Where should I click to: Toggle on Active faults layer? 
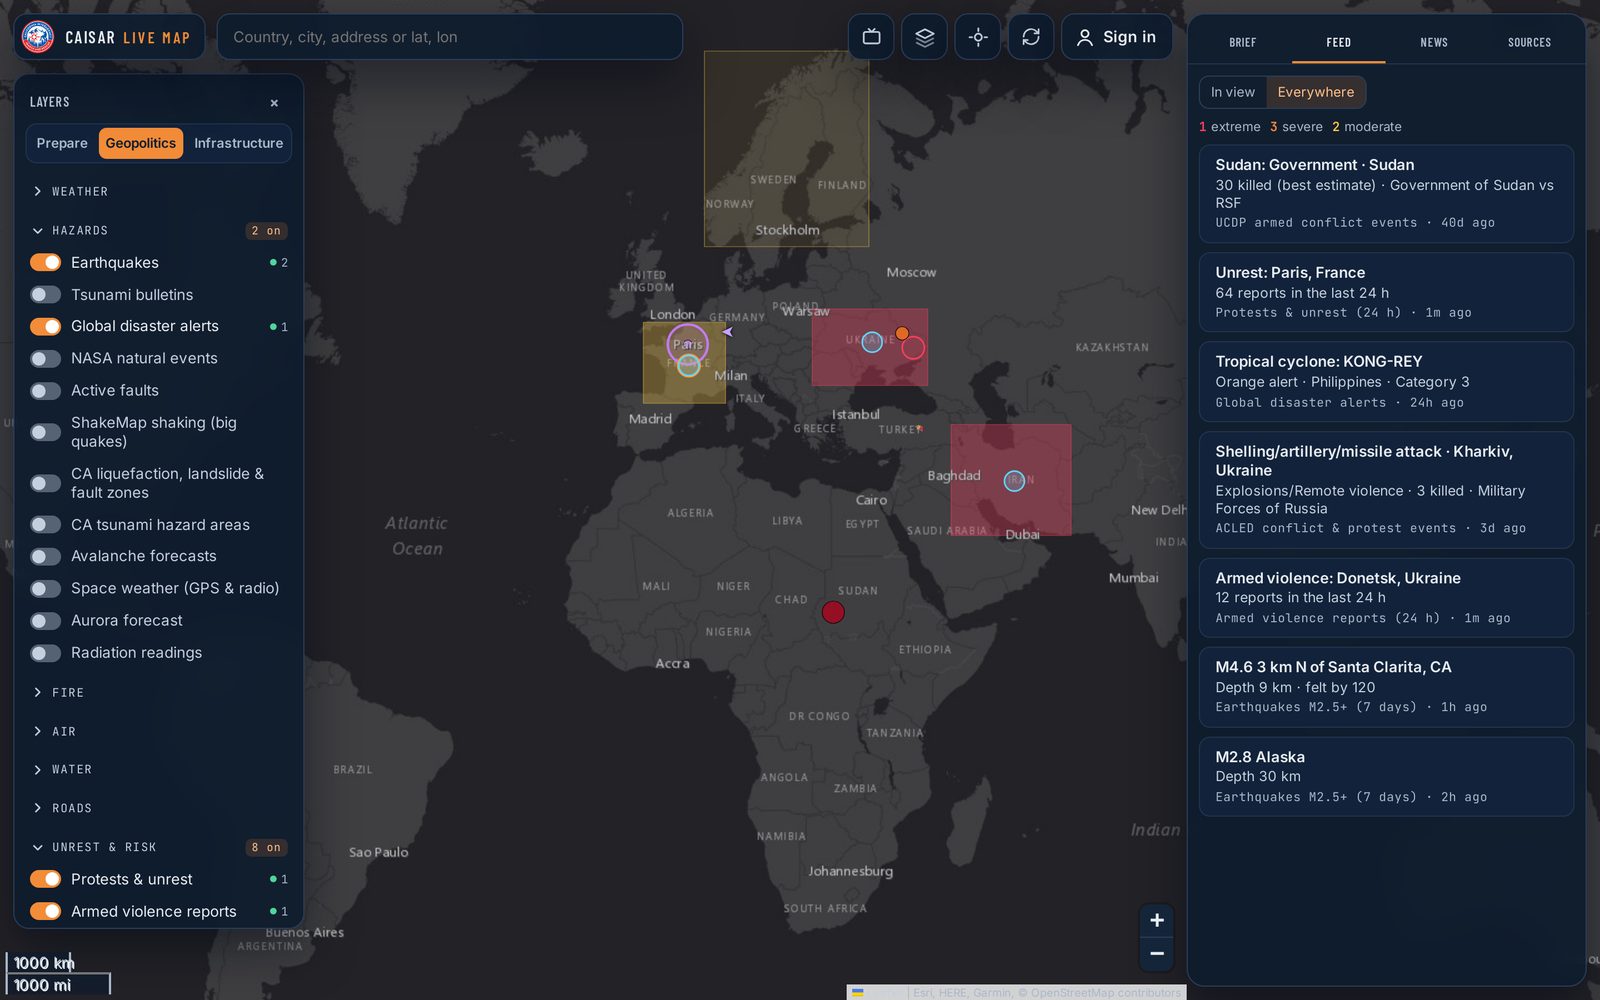(x=46, y=390)
